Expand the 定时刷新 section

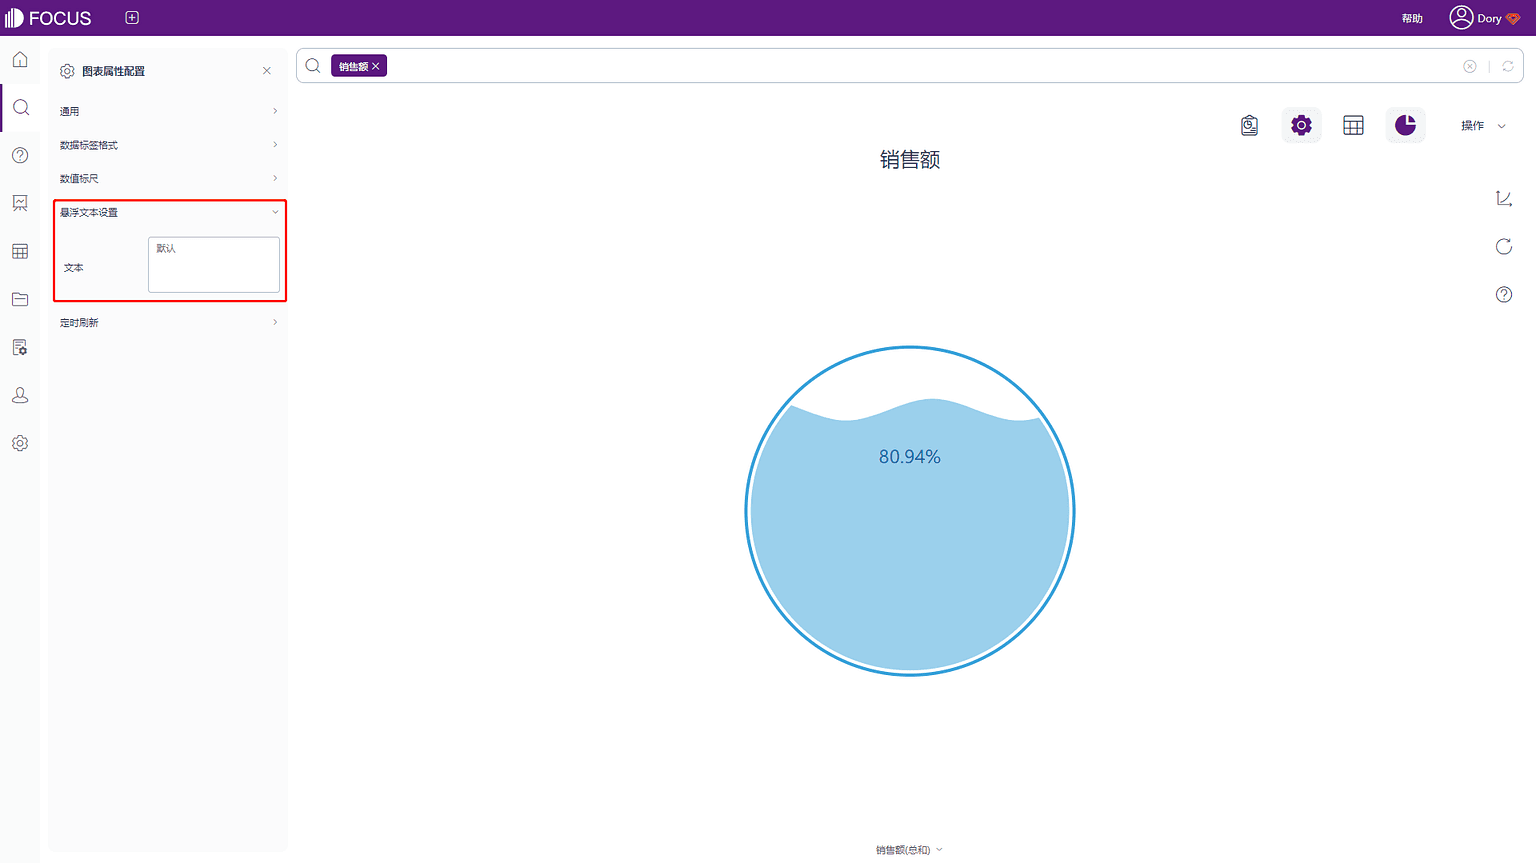click(168, 322)
